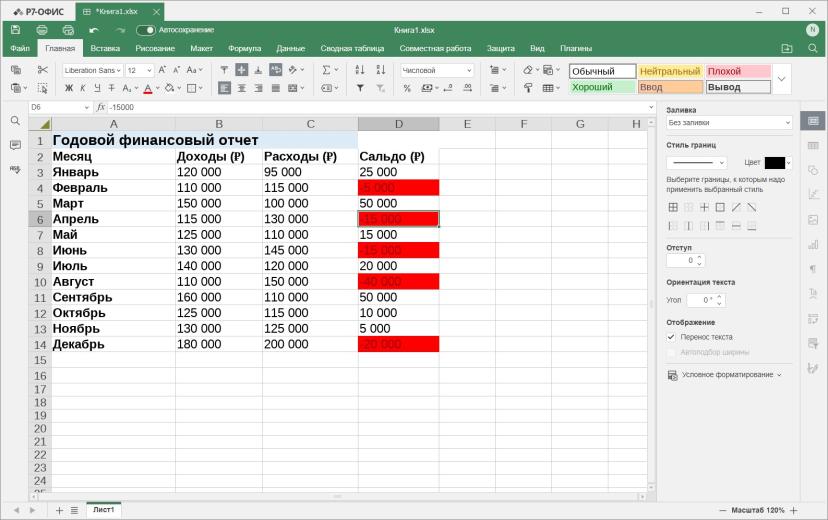
Task: Expand the formula bar
Action: click(651, 107)
